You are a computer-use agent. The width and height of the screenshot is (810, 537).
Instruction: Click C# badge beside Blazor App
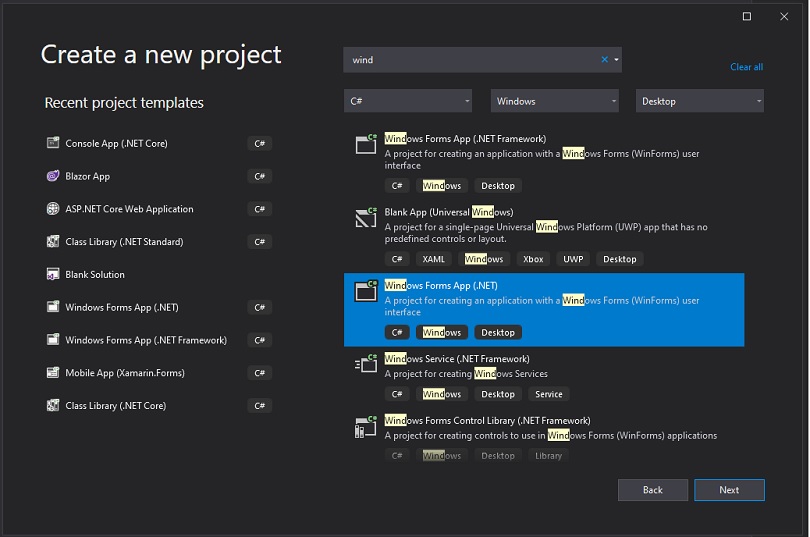pyautogui.click(x=259, y=176)
